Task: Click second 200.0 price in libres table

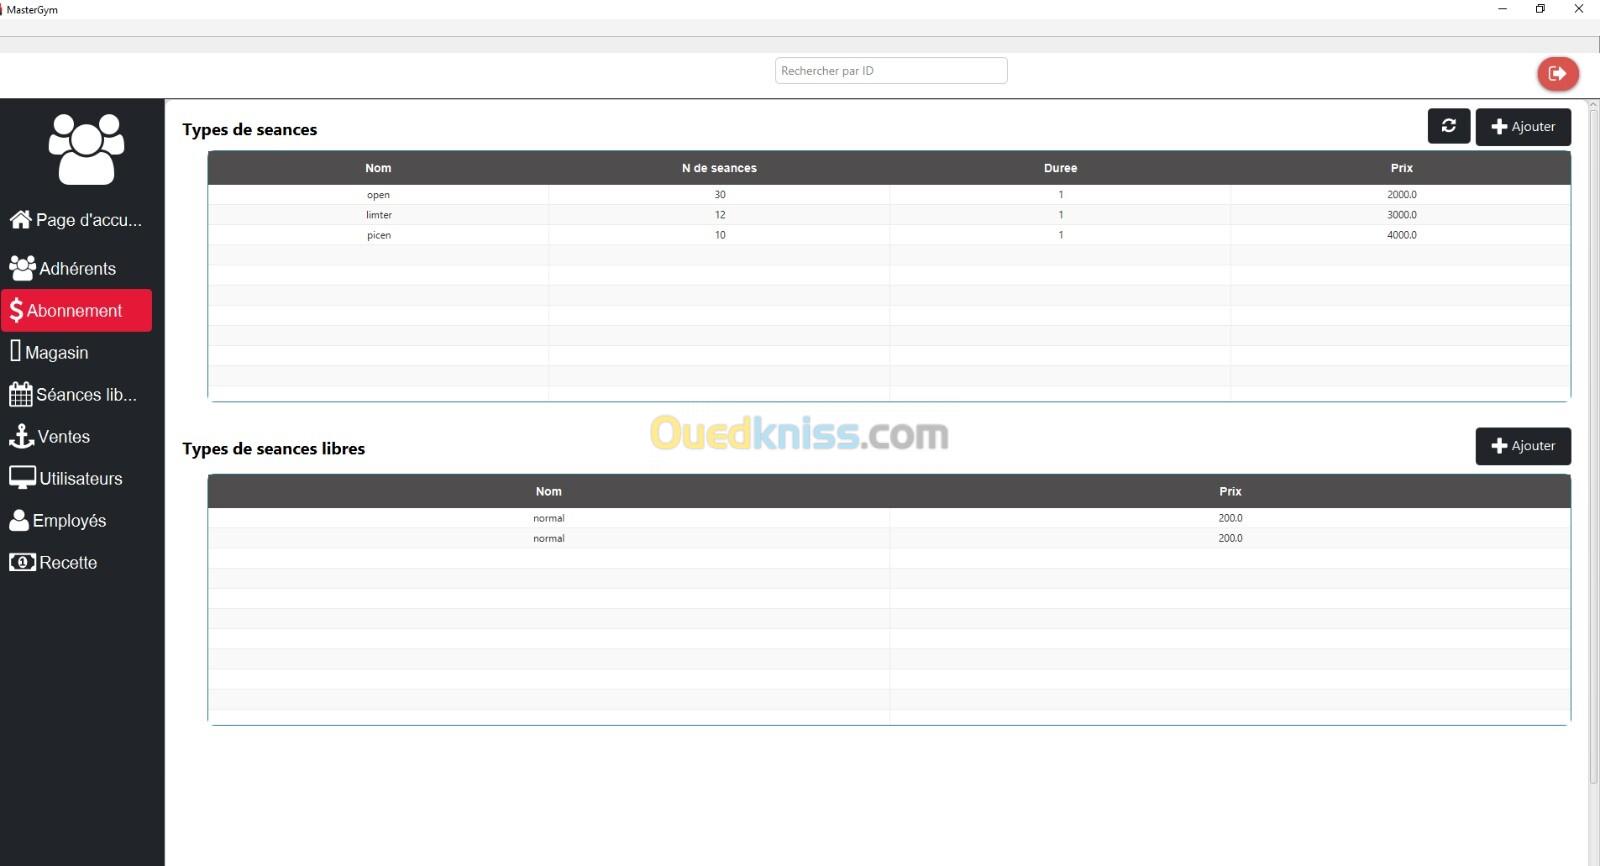Action: tap(1230, 538)
